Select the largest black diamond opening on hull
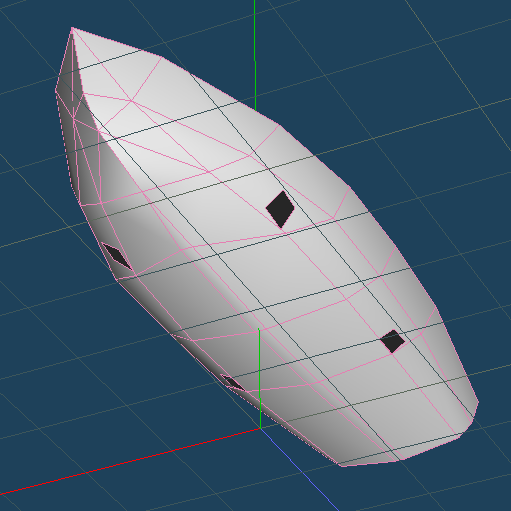The width and height of the screenshot is (511, 511). point(280,209)
